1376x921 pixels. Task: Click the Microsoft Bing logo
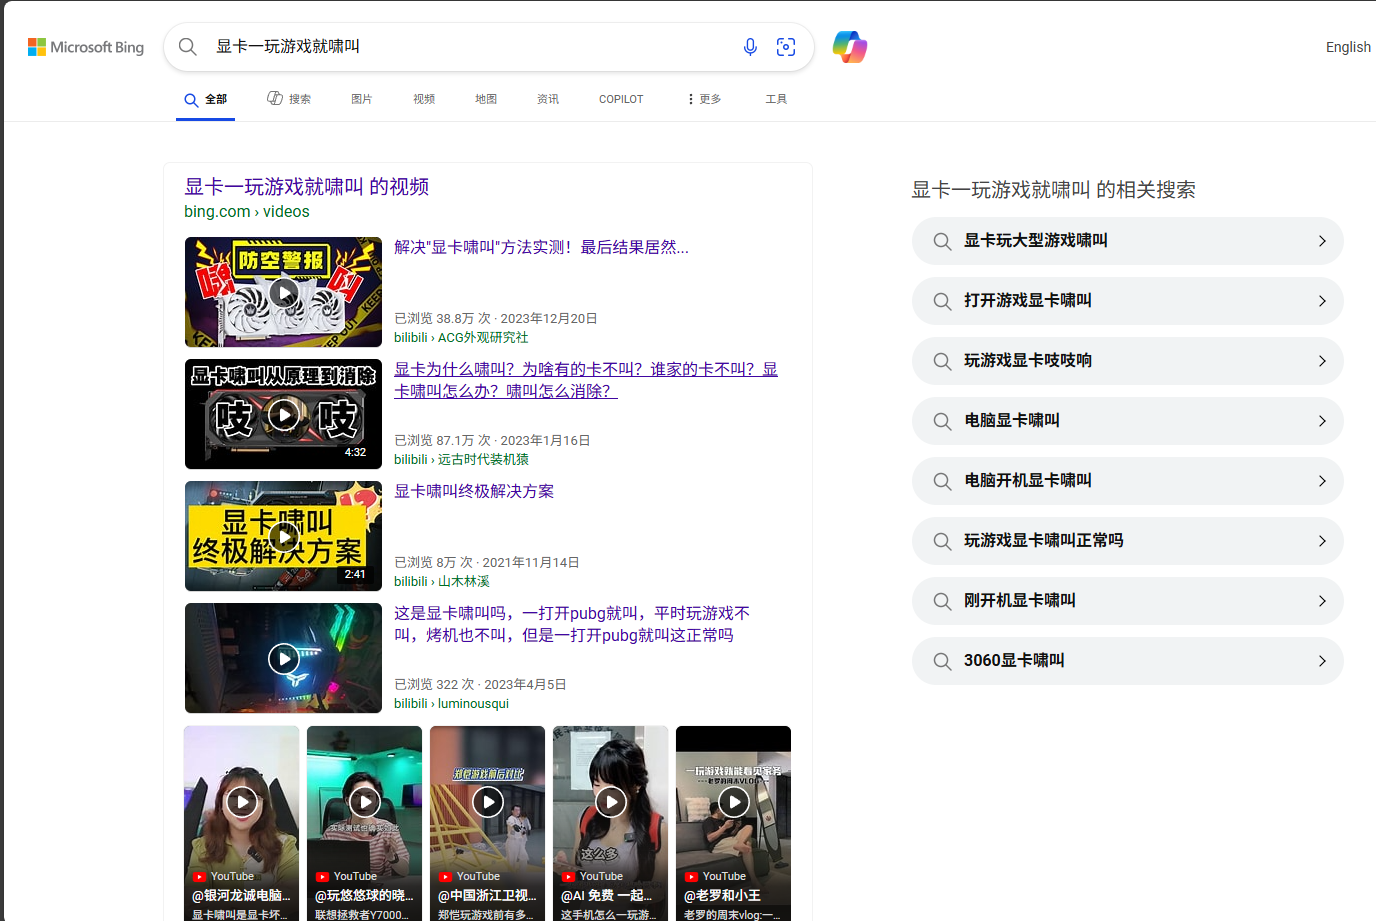[85, 46]
